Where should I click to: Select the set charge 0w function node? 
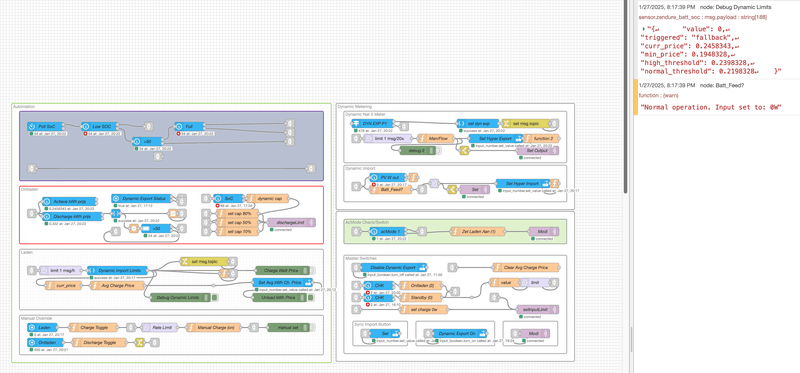coord(423,309)
